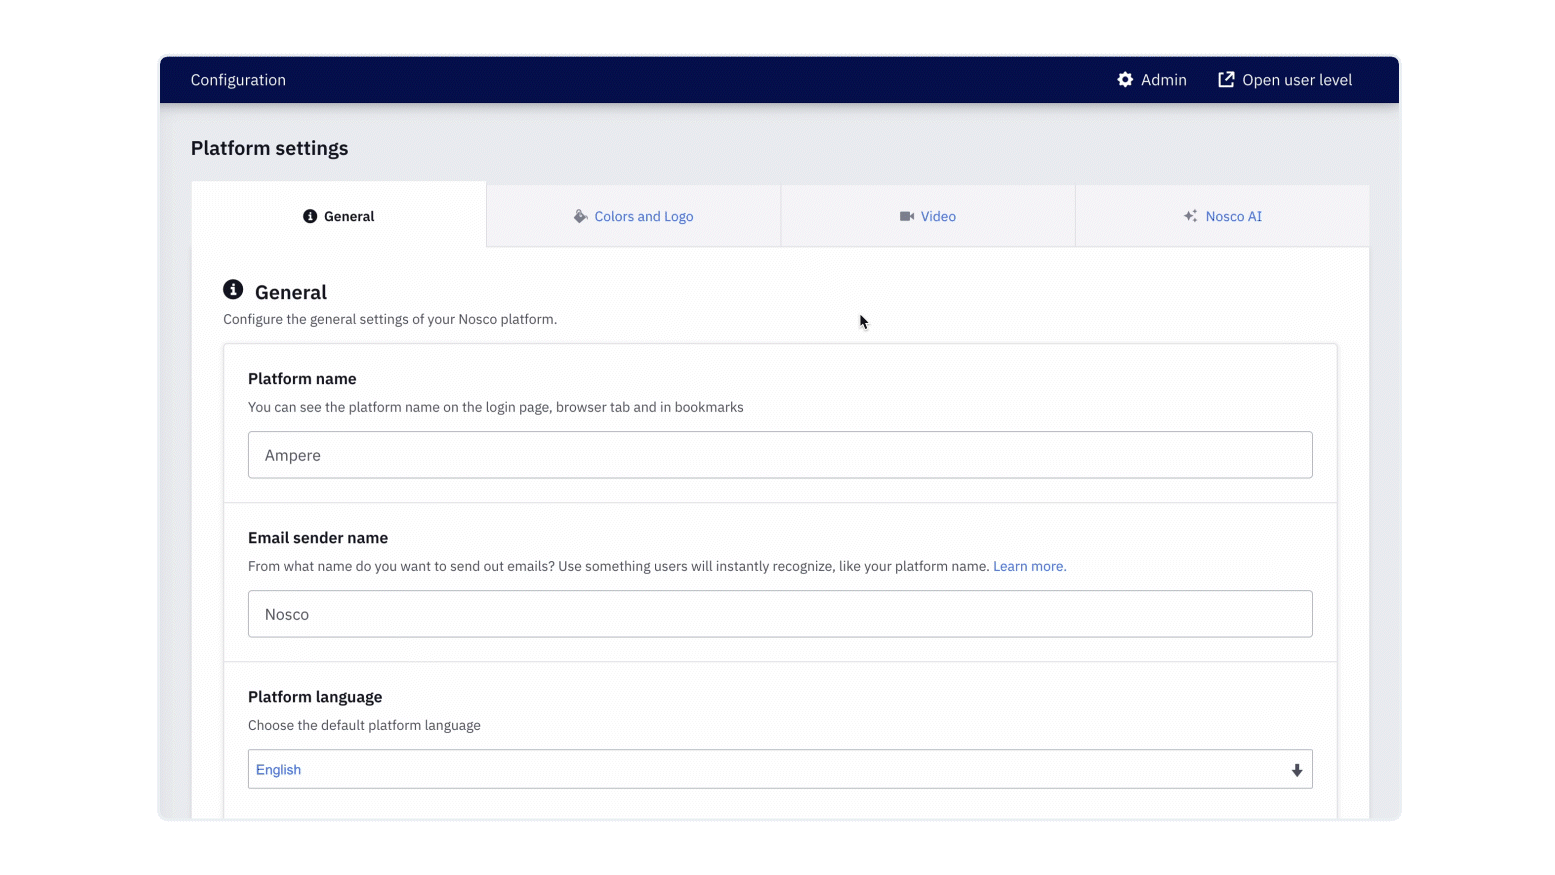Viewport: 1555px width, 875px height.
Task: Click the Platform name label
Action: (x=302, y=379)
